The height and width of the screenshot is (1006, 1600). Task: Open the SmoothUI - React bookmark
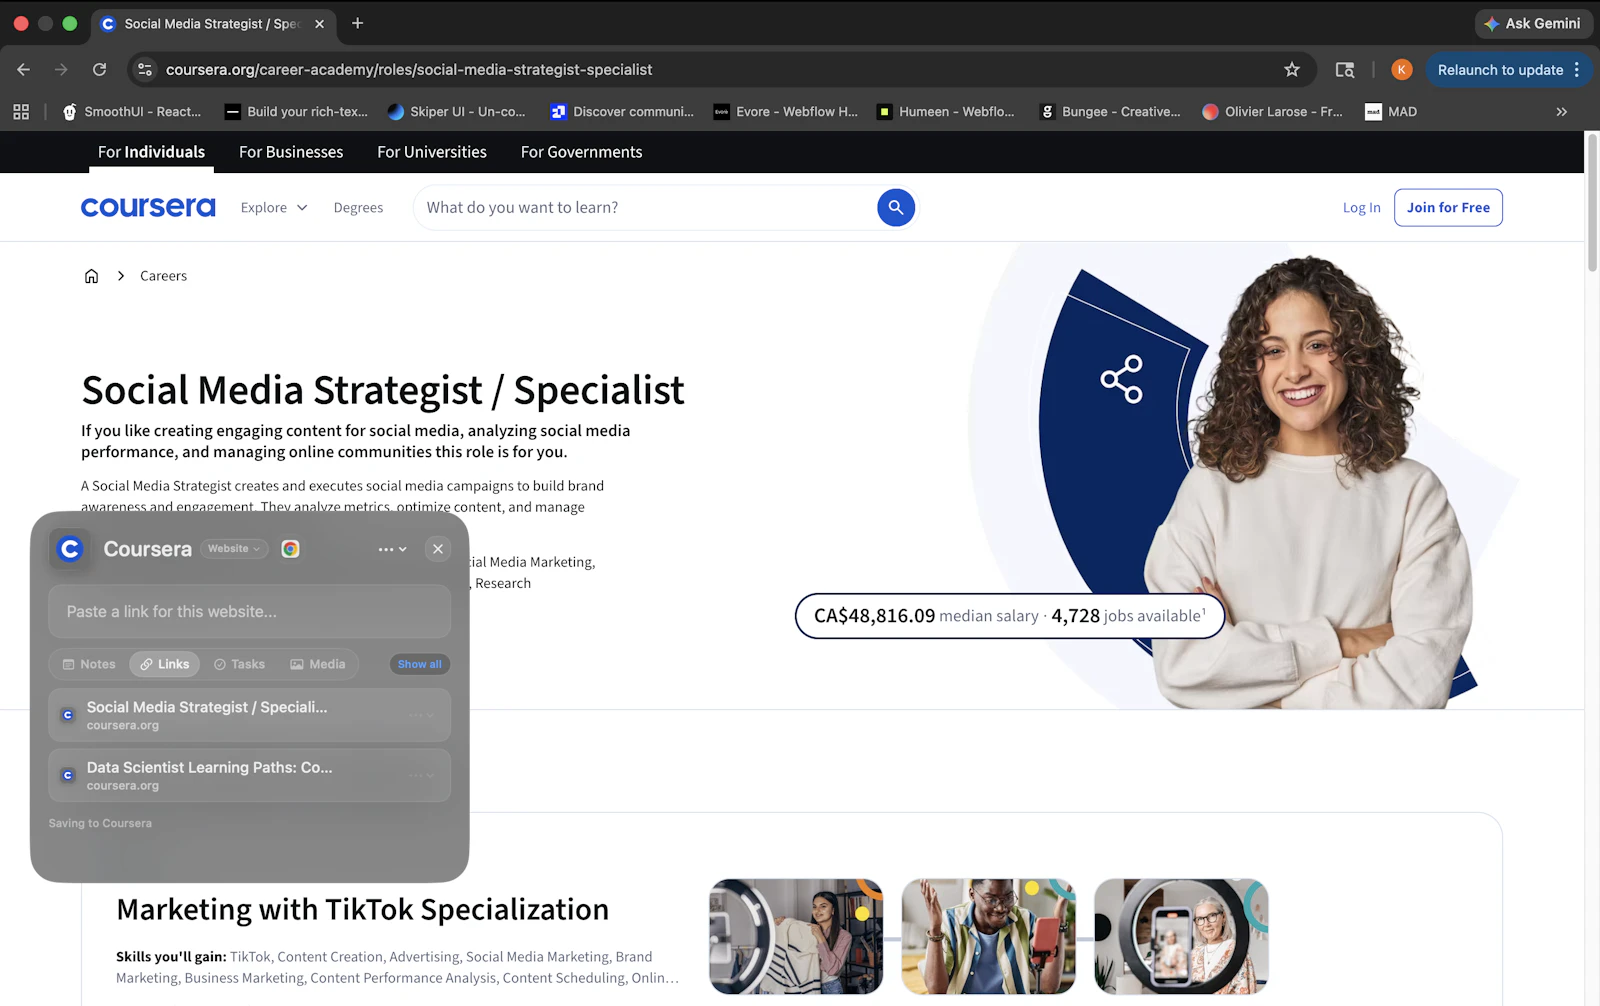pos(132,112)
